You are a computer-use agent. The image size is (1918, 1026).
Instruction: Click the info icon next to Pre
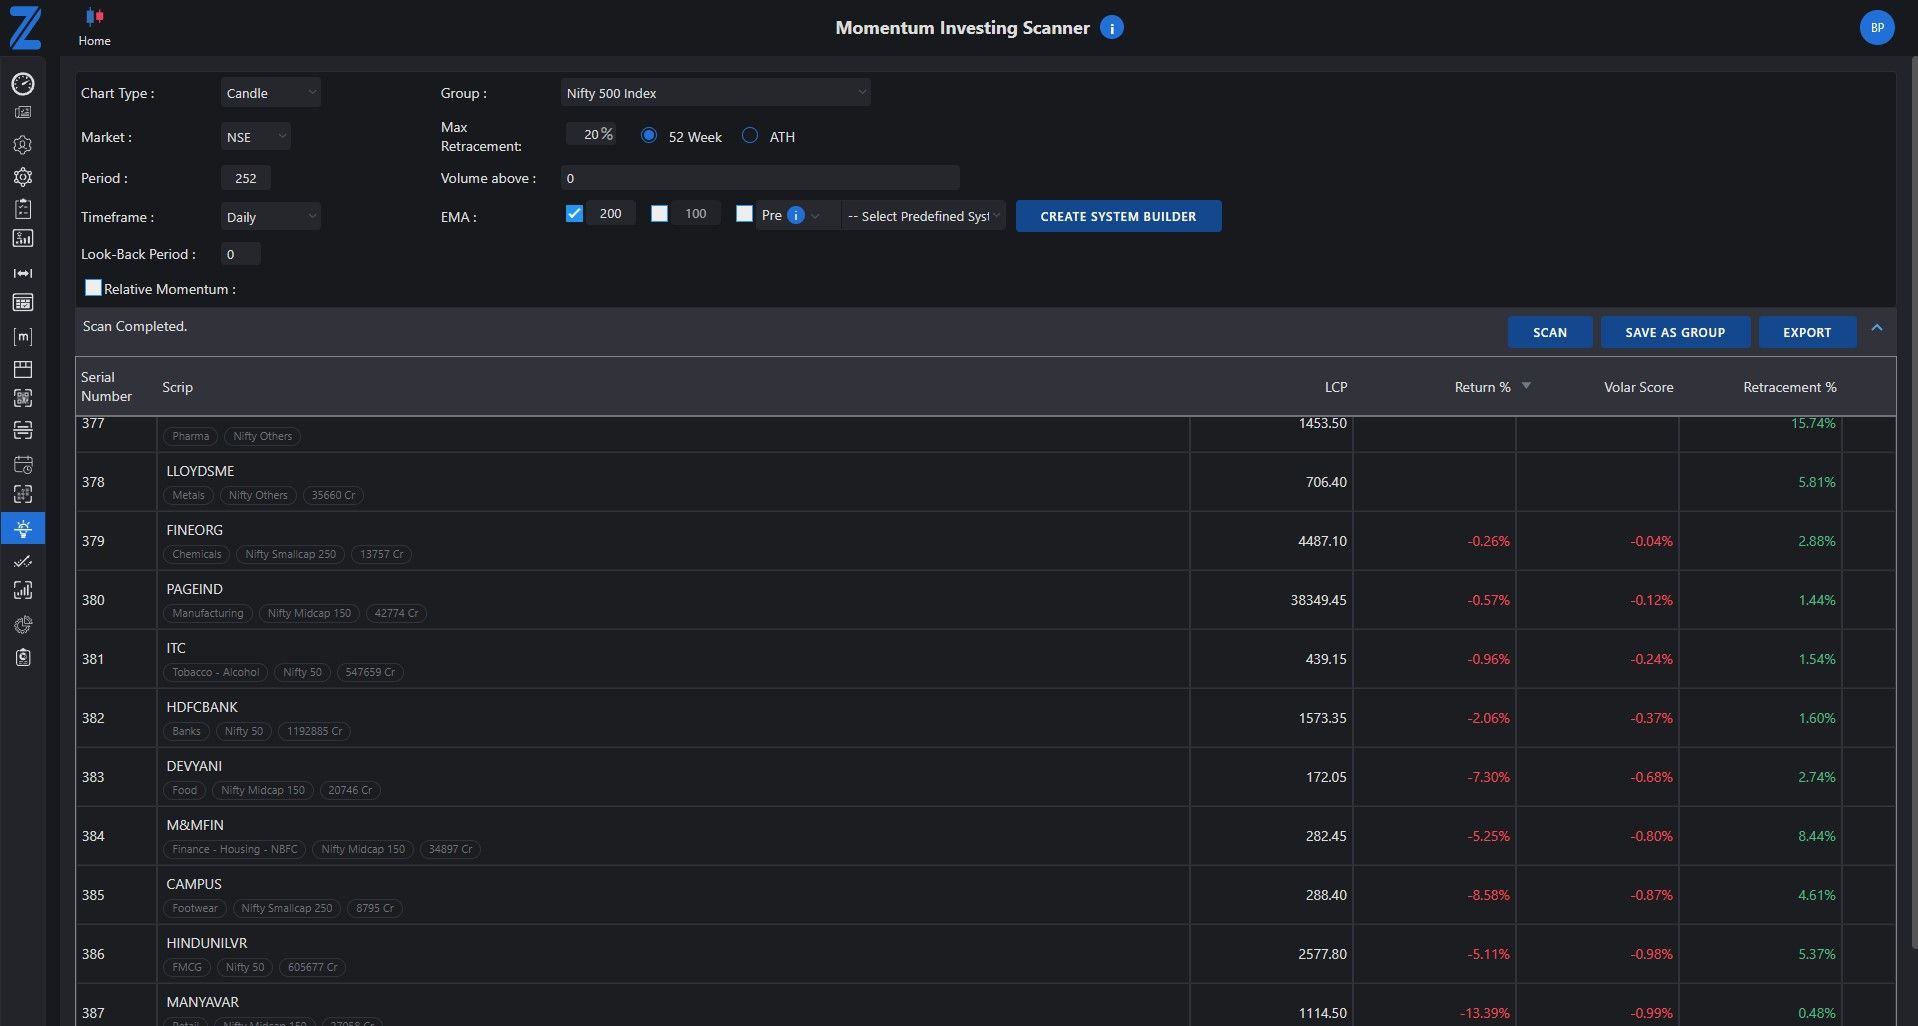(796, 215)
